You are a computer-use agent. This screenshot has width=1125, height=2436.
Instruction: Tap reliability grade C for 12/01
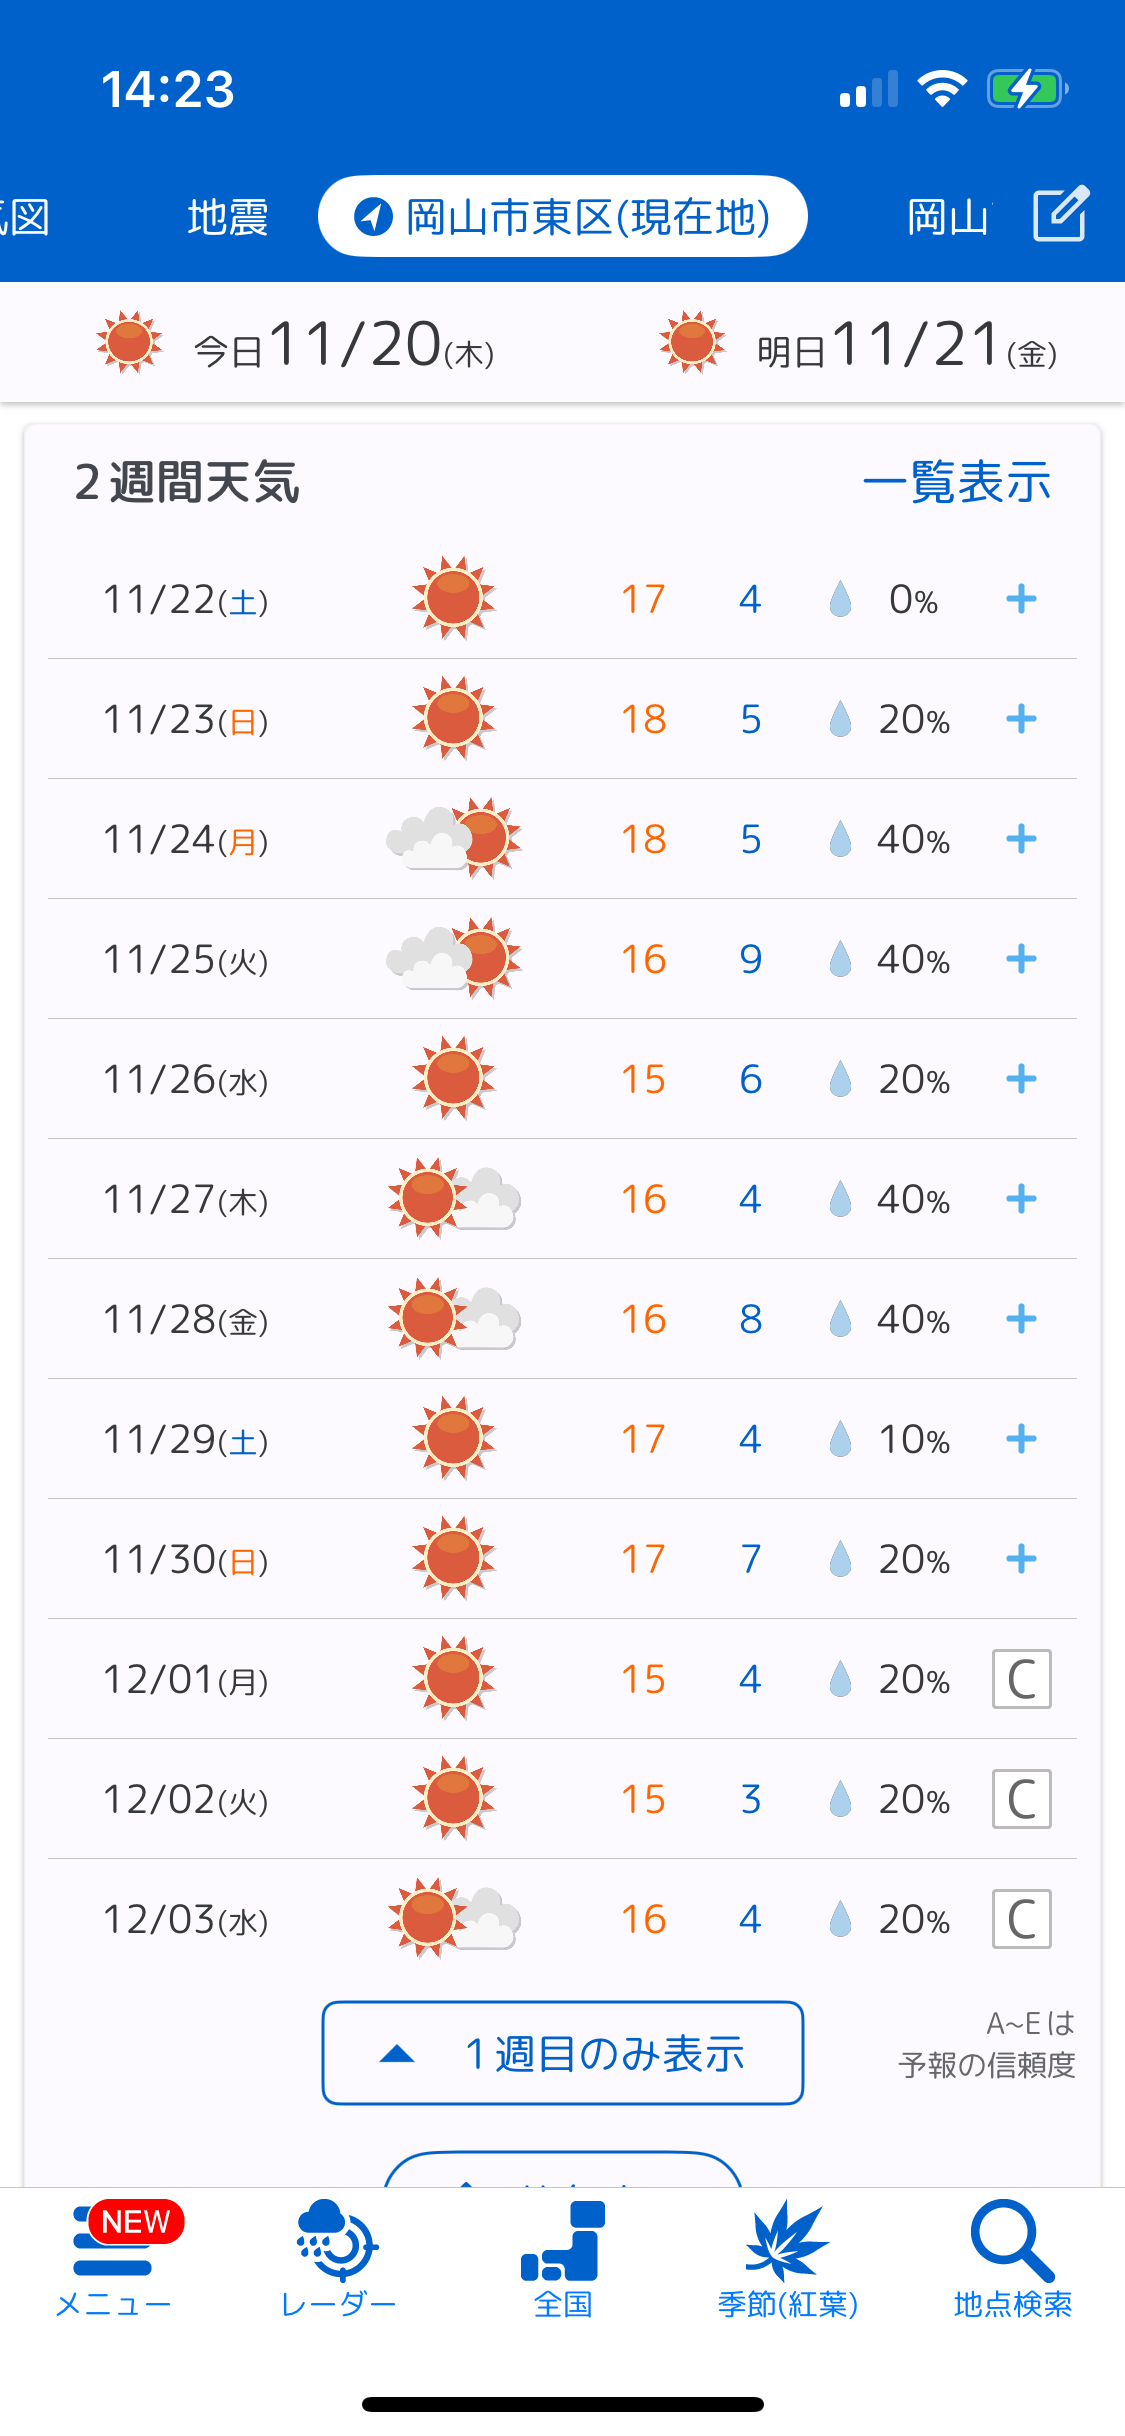[x=1021, y=1679]
